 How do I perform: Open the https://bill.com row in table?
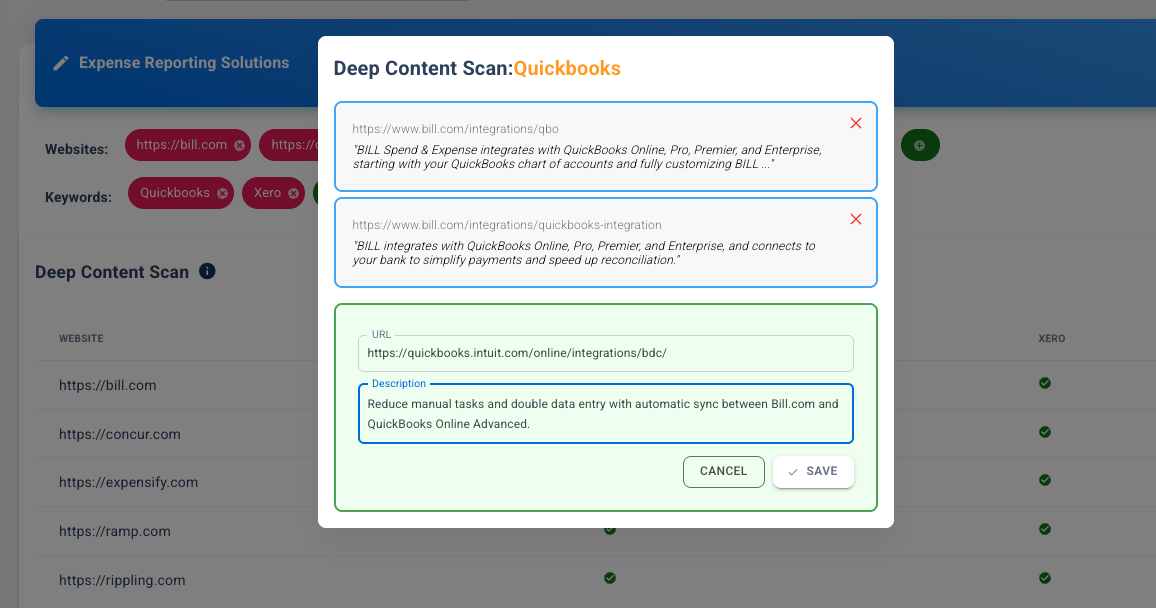coord(108,385)
